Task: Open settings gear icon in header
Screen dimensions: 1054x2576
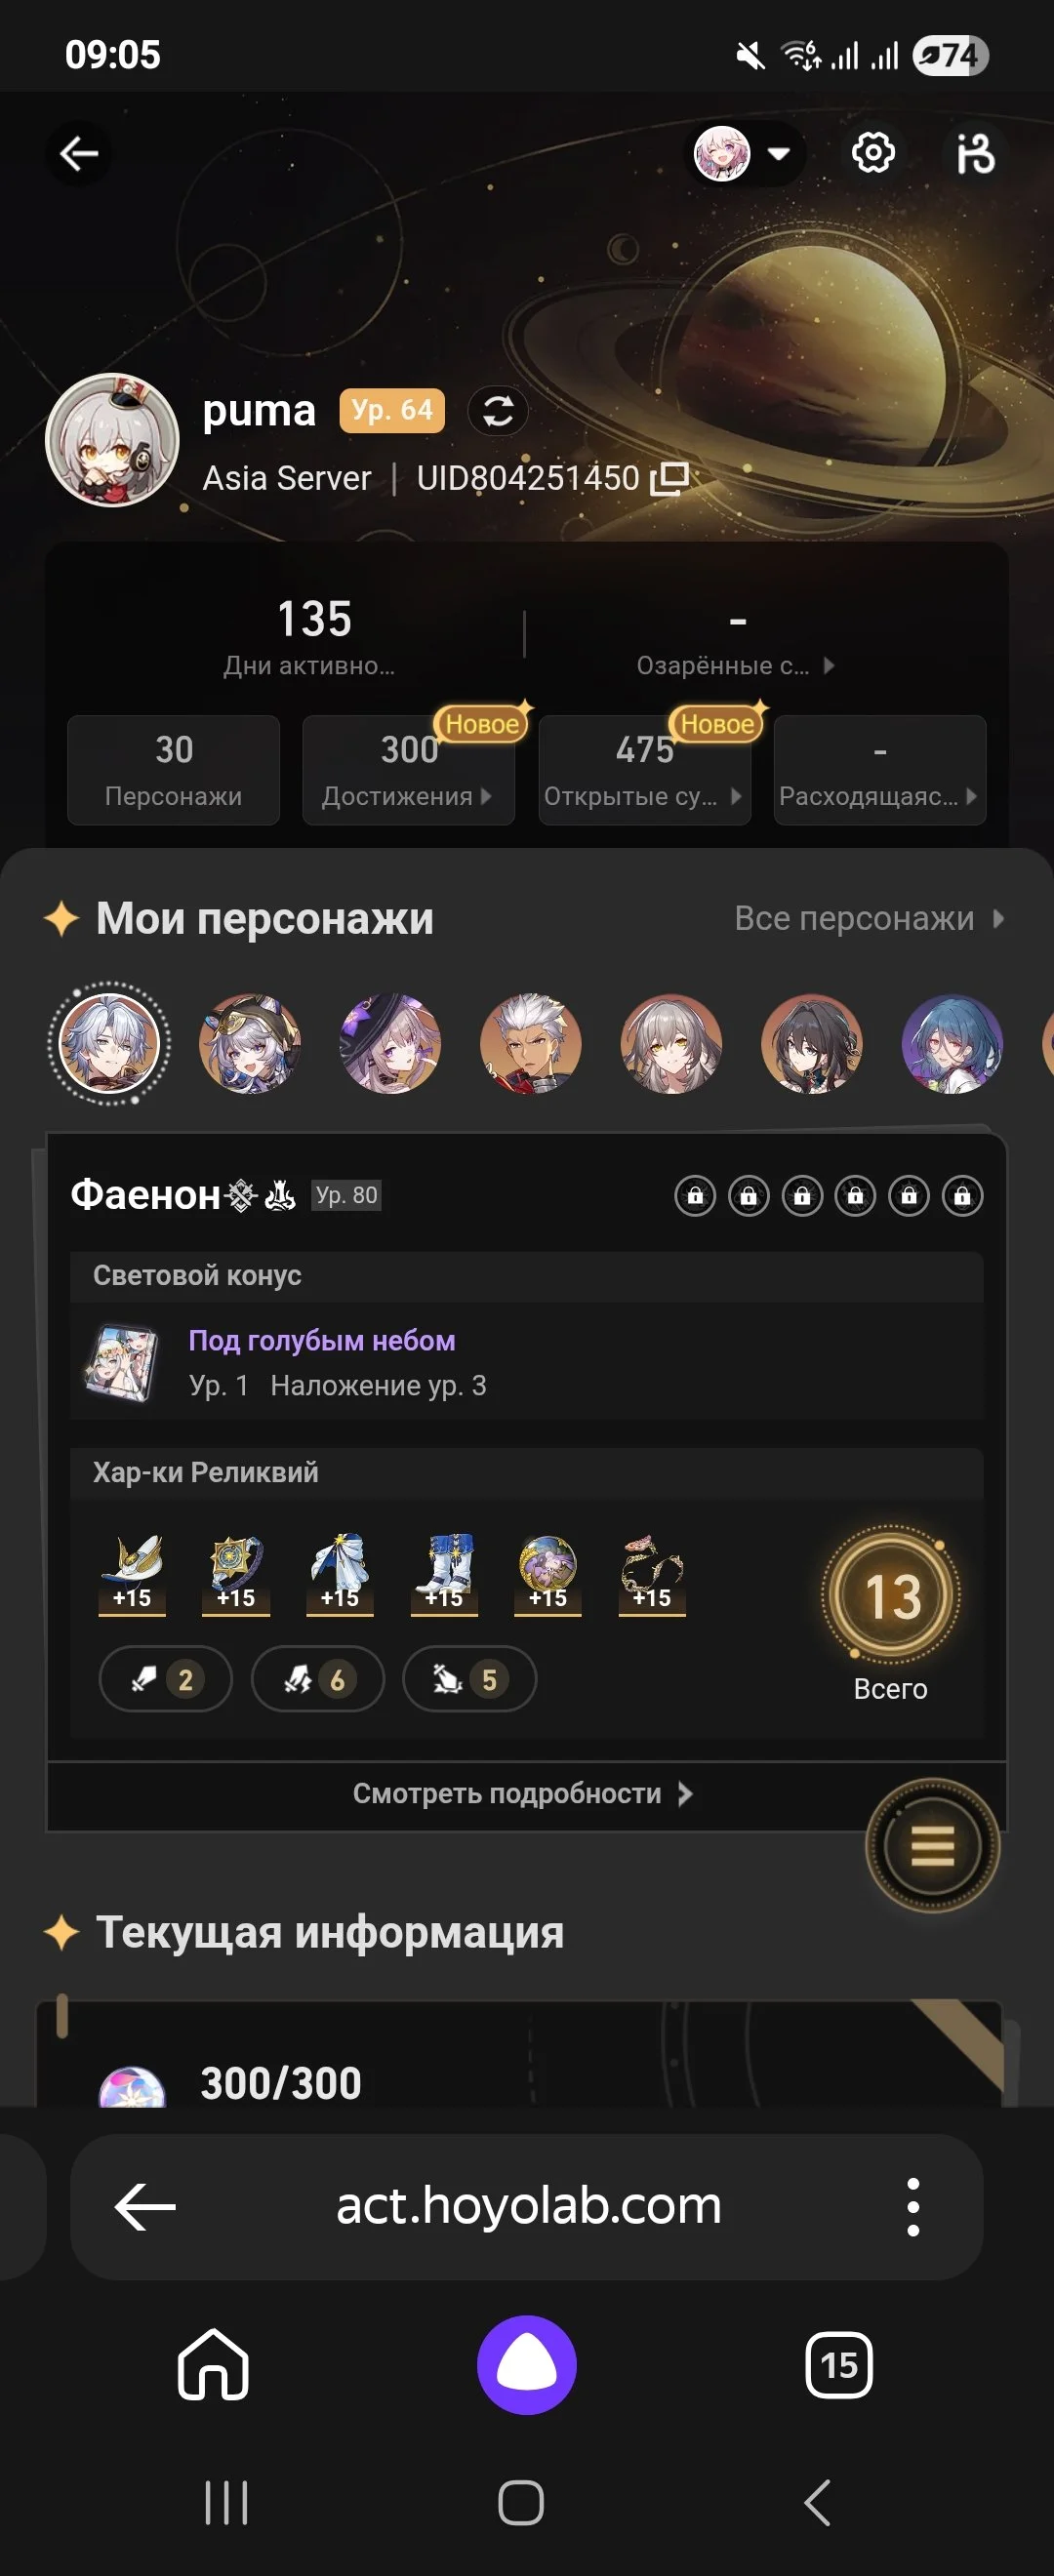Action: tap(873, 153)
